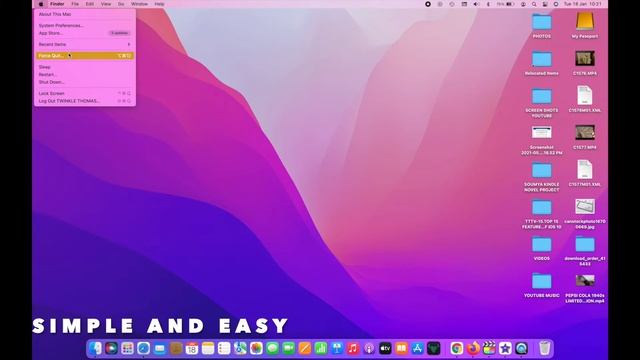Click the screen recording indicator in menu bar
Image resolution: width=640 pixels, height=360 pixels.
pyautogui.click(x=428, y=4)
